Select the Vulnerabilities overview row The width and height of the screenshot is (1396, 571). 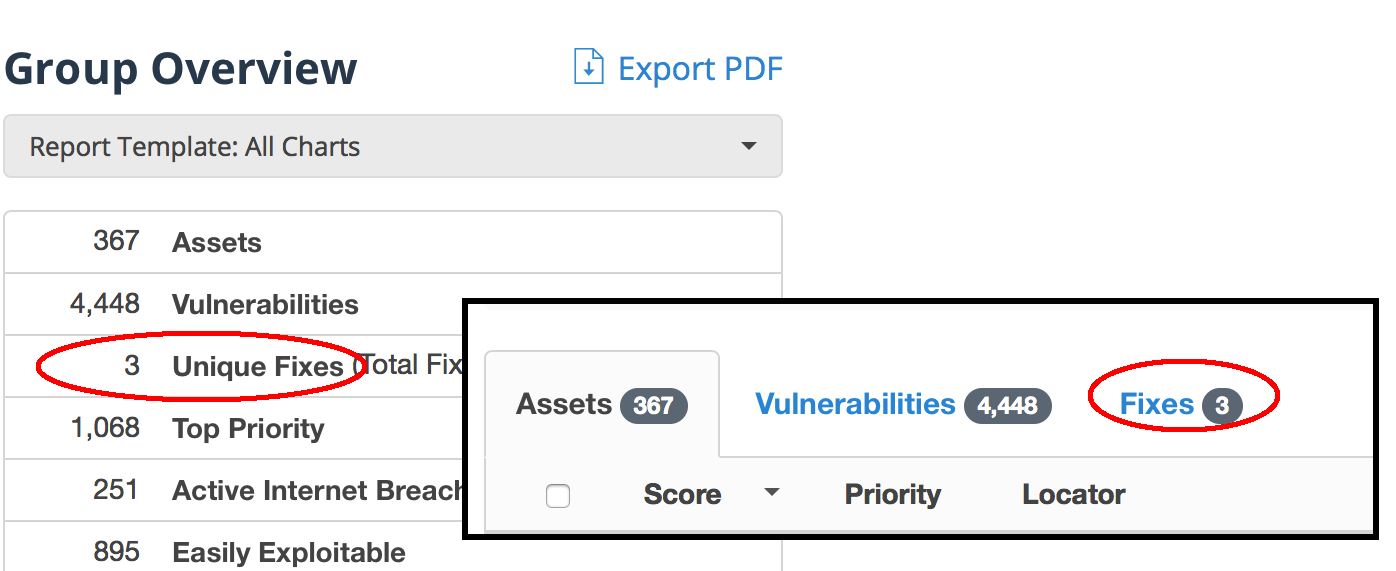(x=234, y=304)
